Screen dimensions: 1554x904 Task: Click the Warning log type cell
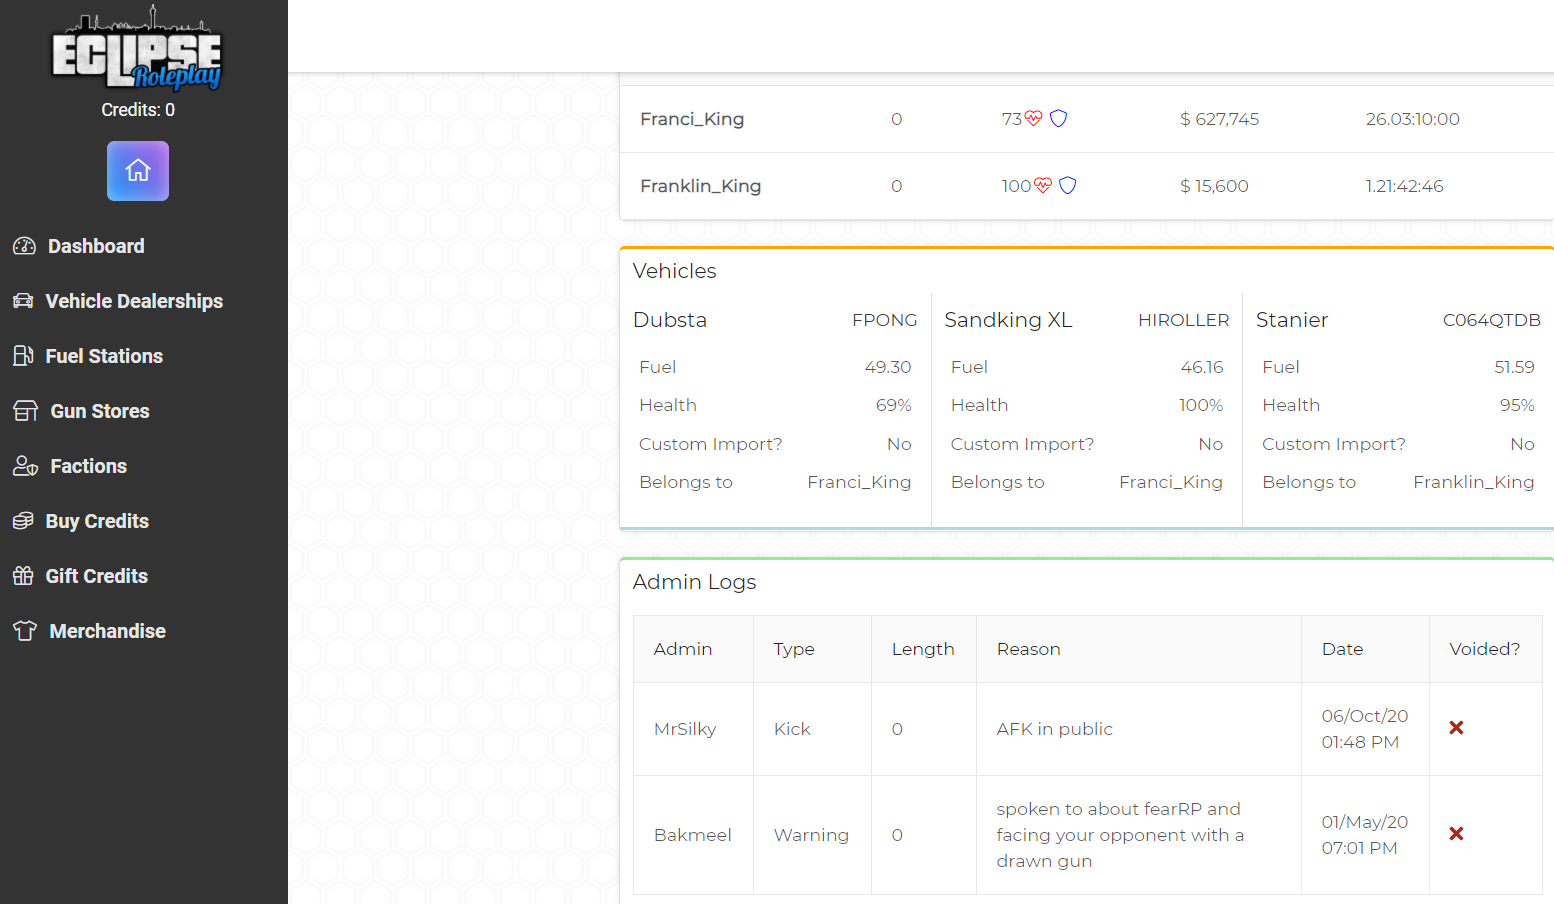tap(811, 835)
